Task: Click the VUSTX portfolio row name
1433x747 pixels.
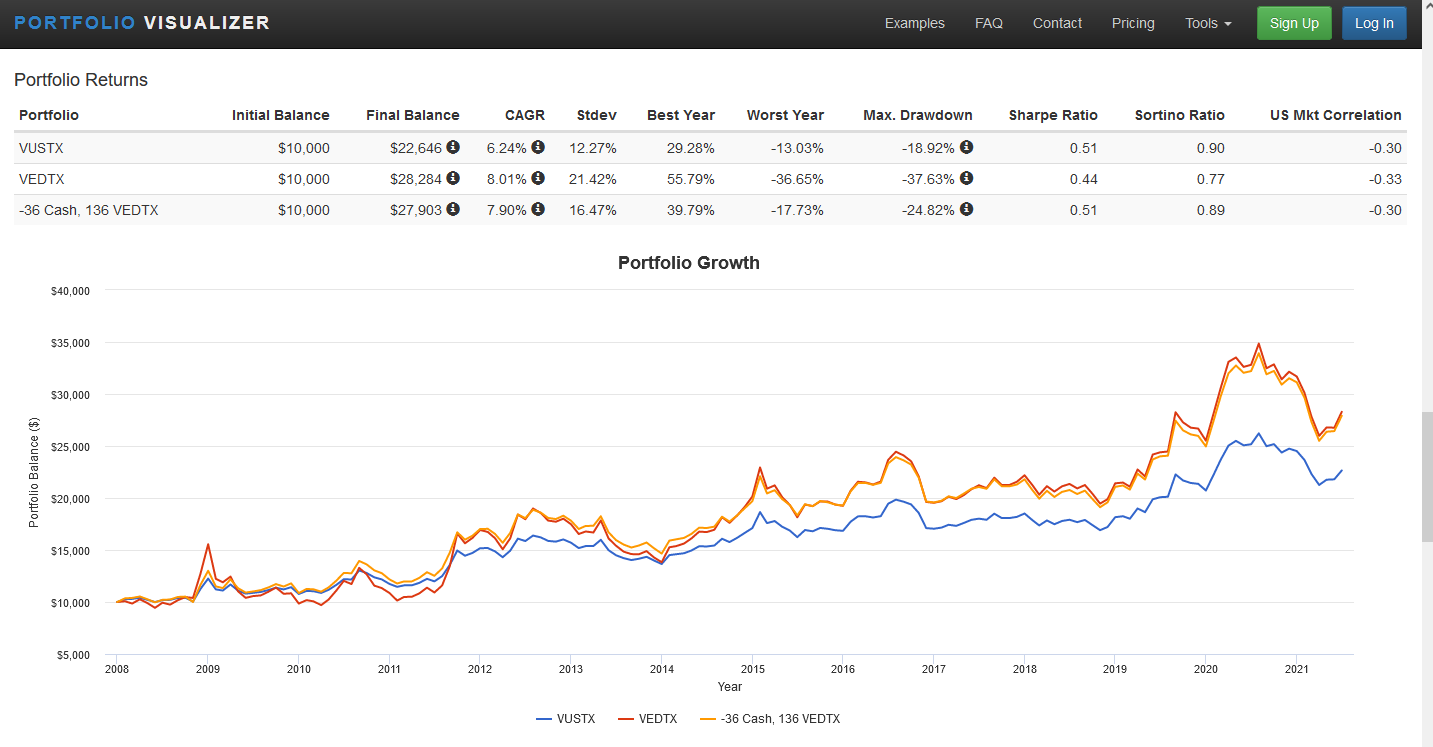Action: (39, 148)
